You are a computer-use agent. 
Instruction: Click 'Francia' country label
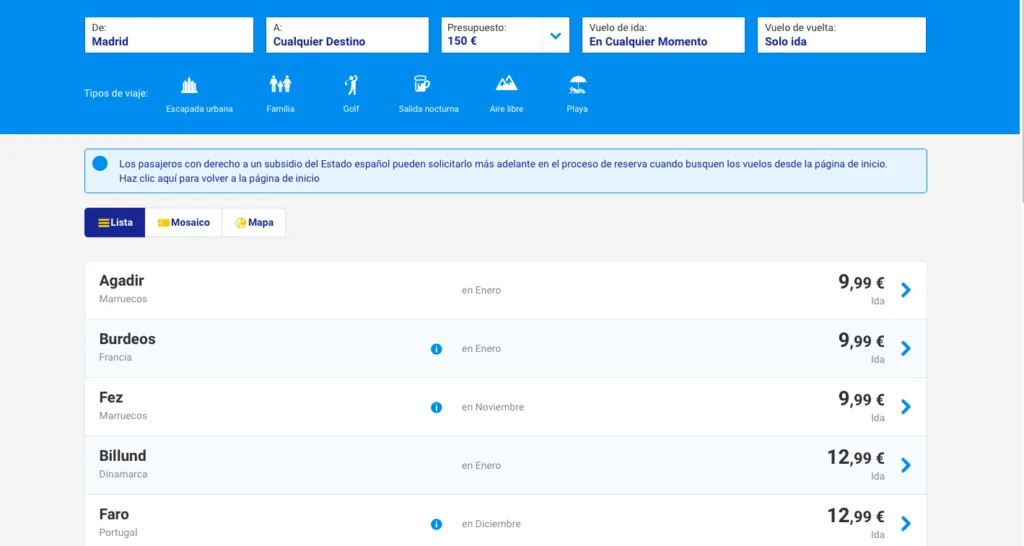click(116, 357)
